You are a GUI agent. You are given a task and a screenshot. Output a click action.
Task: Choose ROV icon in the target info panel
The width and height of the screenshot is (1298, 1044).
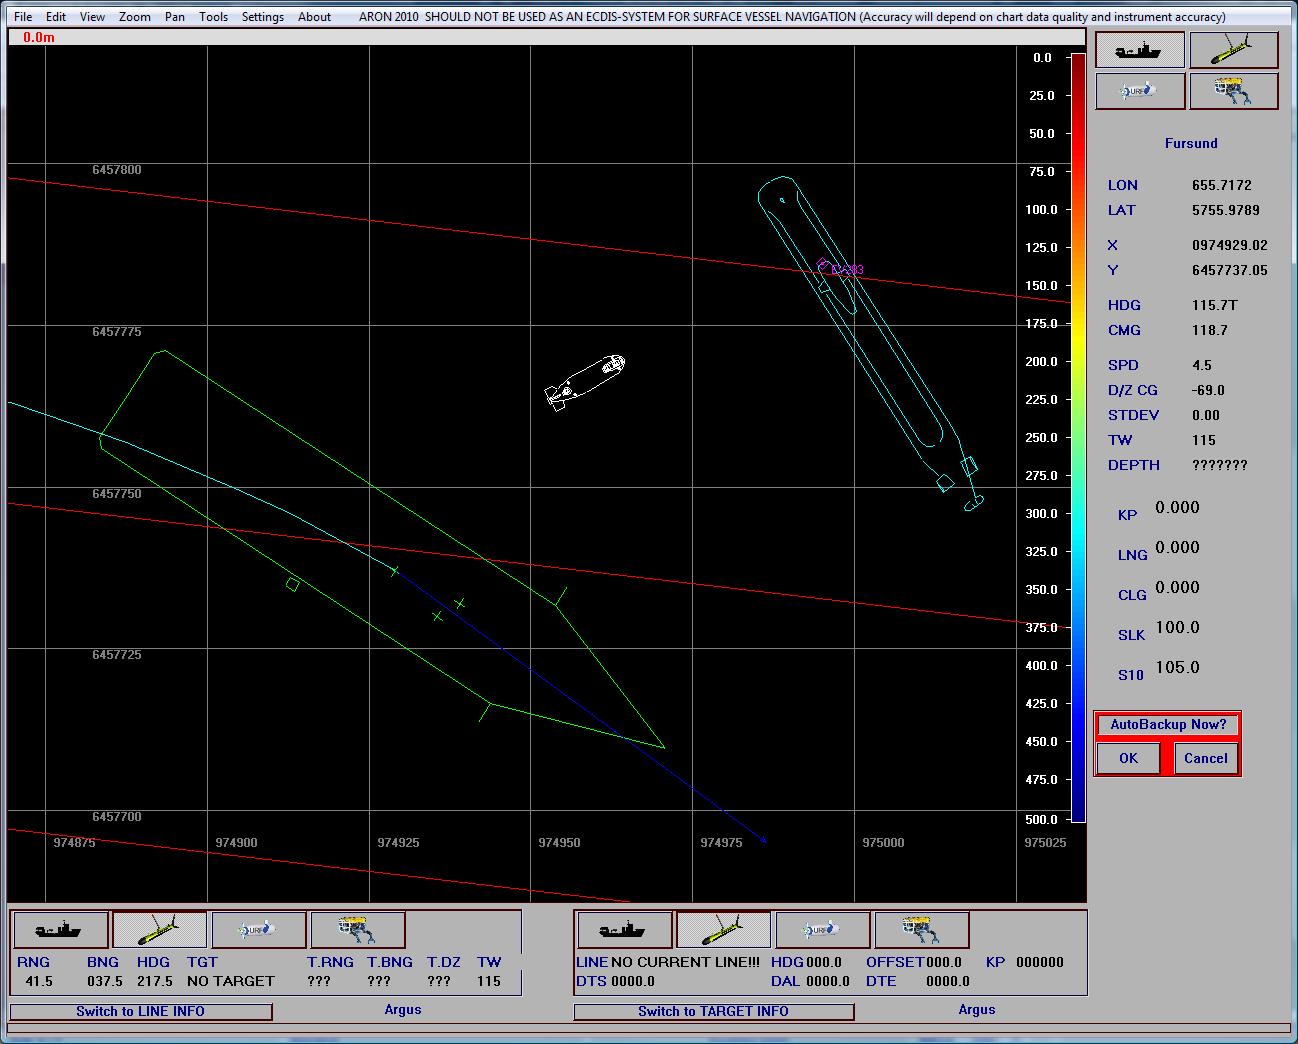coord(358,930)
